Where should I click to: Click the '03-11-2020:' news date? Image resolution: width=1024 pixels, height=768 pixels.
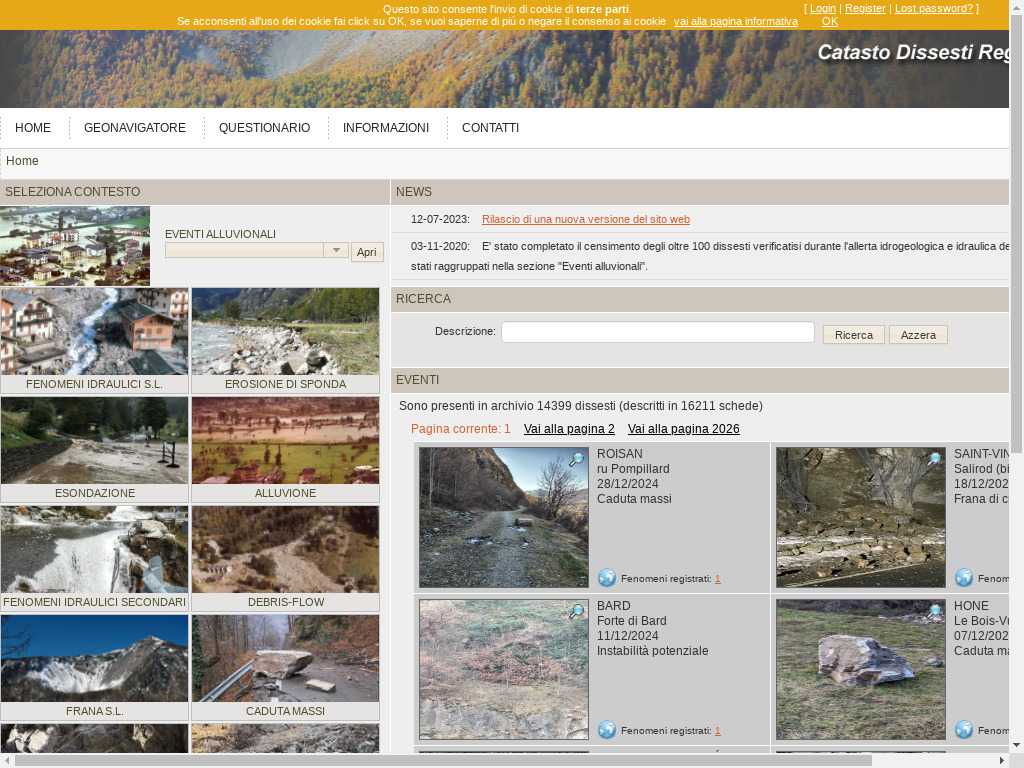pos(440,246)
